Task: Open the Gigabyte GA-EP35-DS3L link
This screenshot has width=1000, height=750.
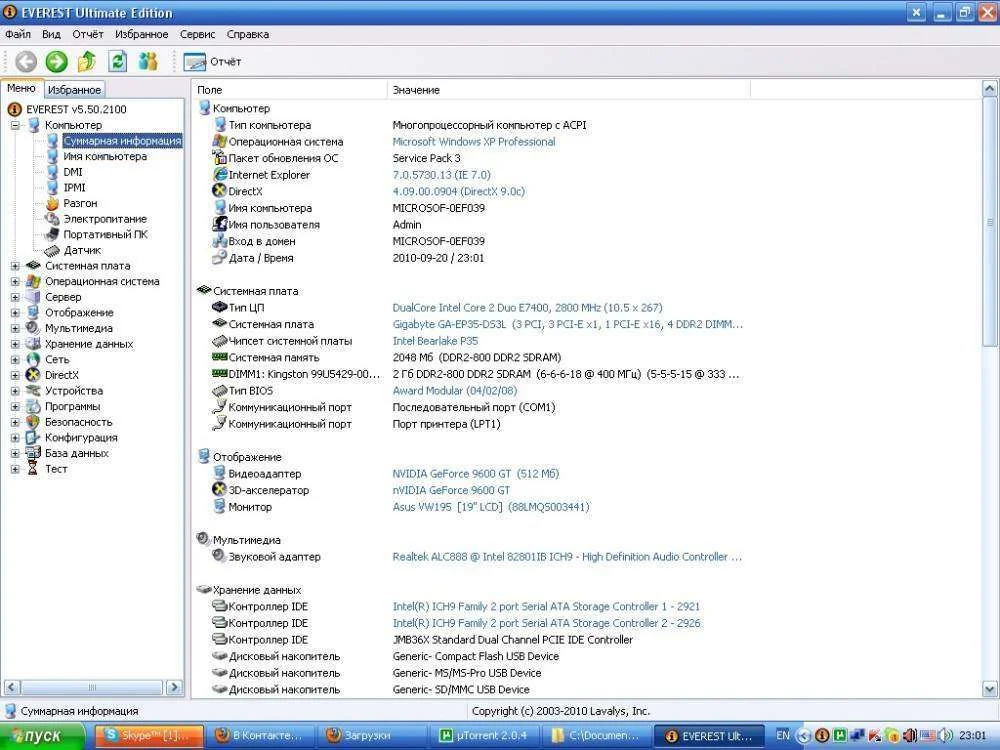Action: pyautogui.click(x=568, y=324)
